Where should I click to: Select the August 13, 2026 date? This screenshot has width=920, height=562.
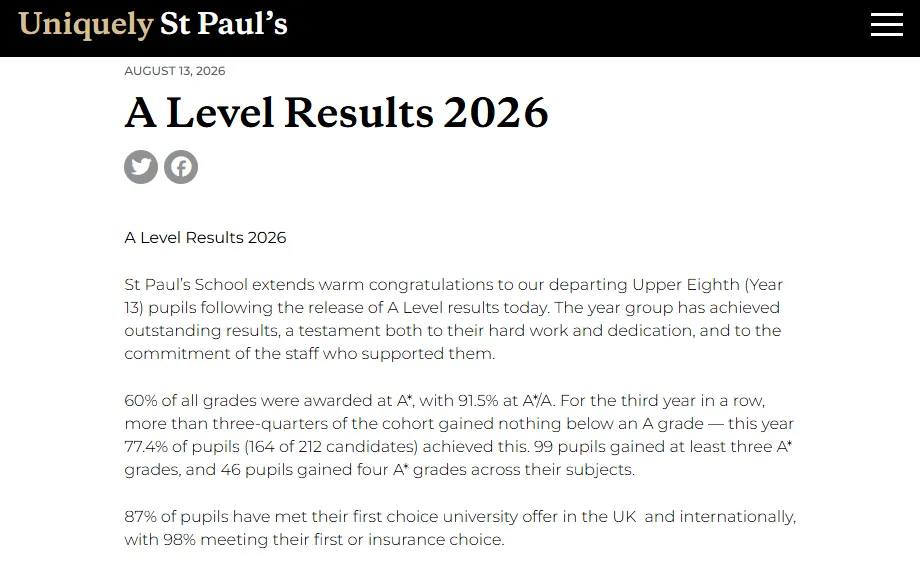[175, 71]
